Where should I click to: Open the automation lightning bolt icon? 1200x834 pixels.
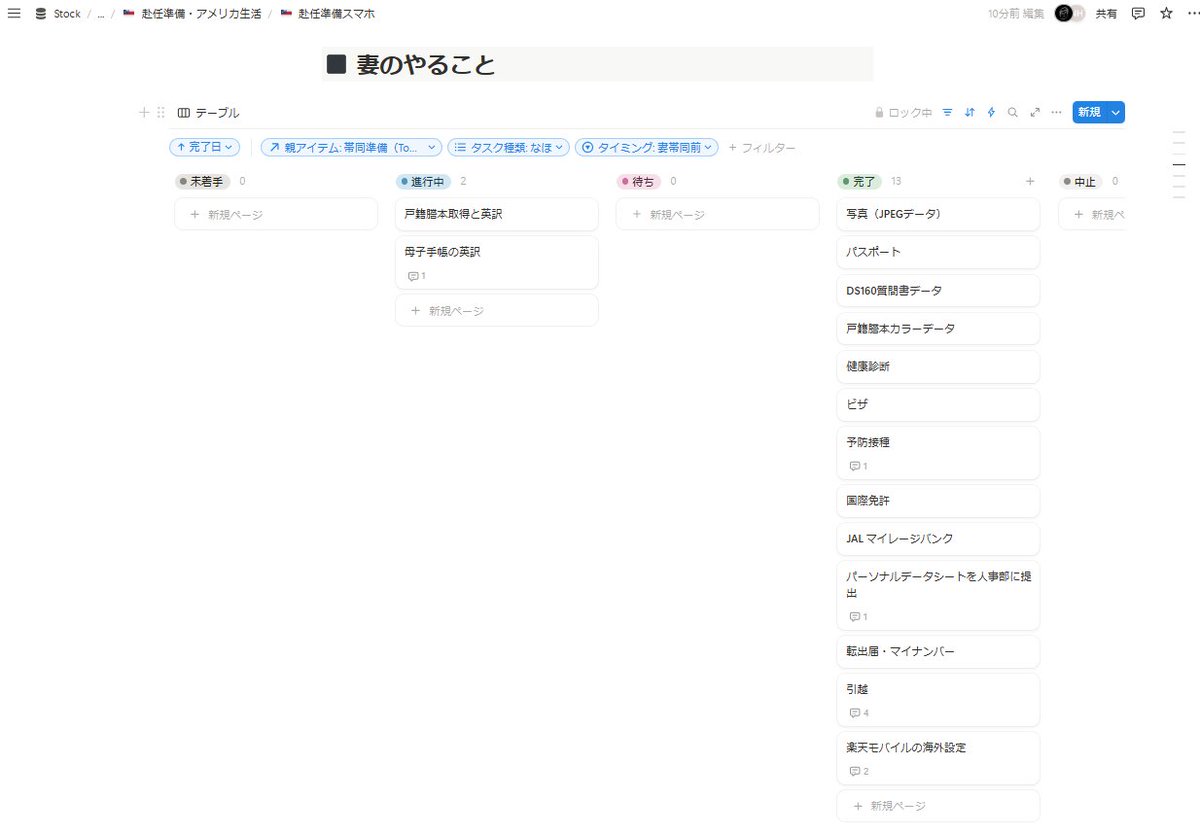point(991,113)
